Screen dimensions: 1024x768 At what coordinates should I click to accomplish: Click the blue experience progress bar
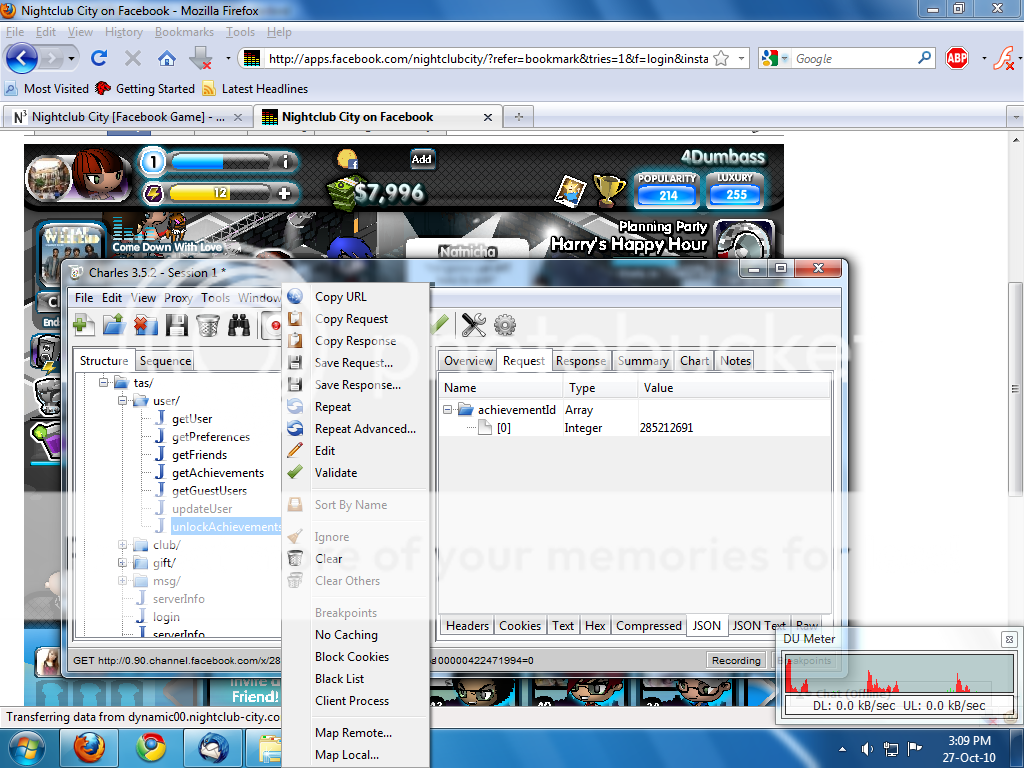click(x=219, y=161)
